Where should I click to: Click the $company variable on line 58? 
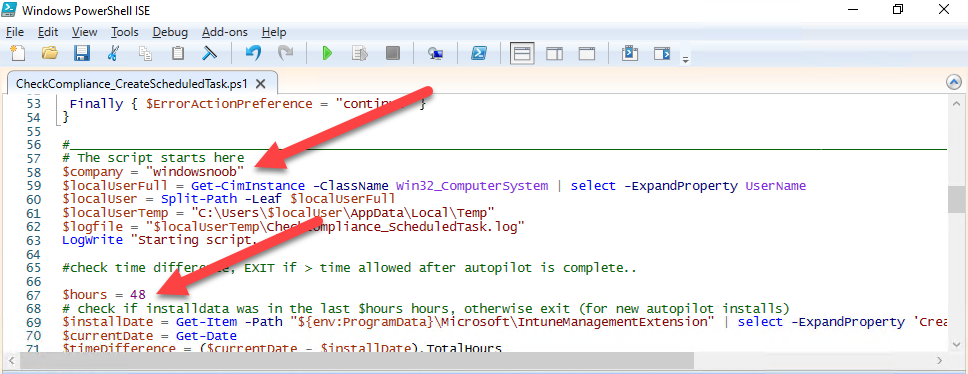[92, 171]
